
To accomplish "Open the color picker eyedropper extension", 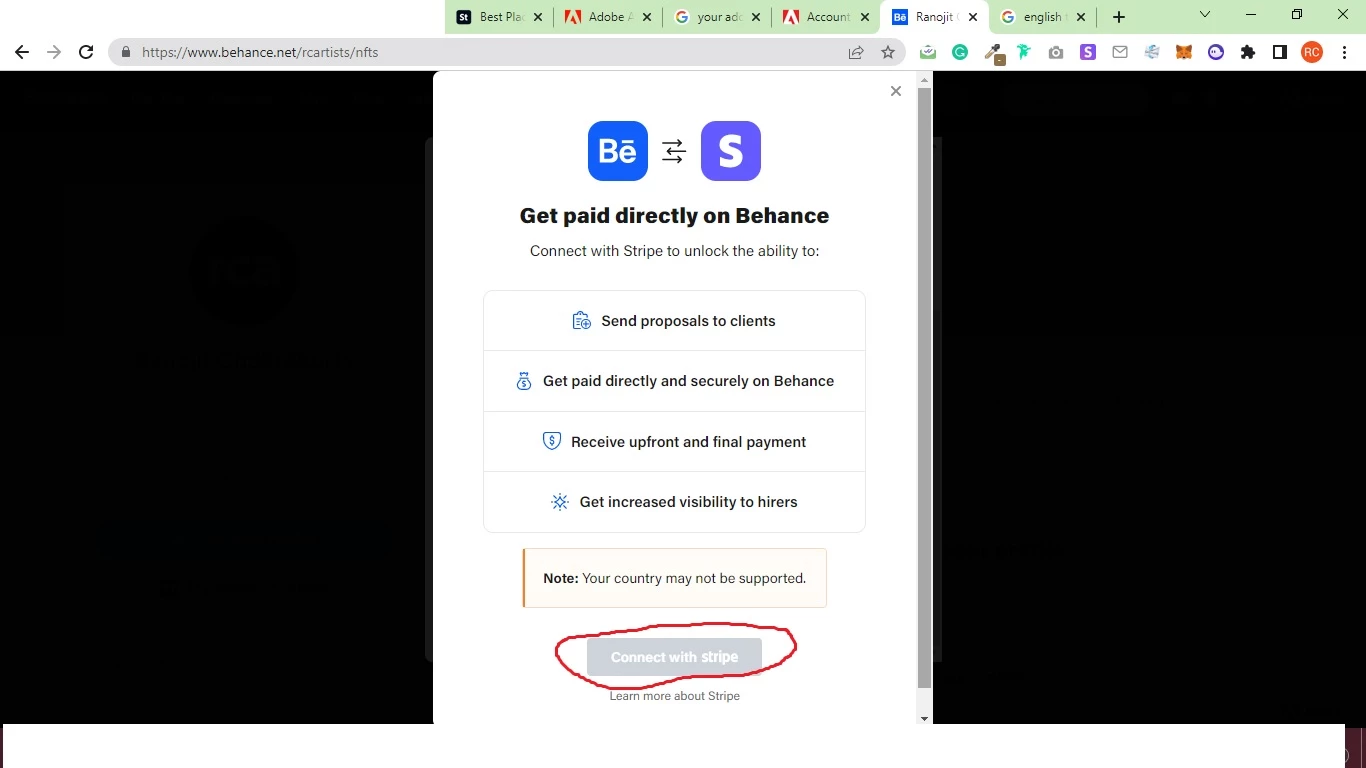I will click(x=993, y=53).
